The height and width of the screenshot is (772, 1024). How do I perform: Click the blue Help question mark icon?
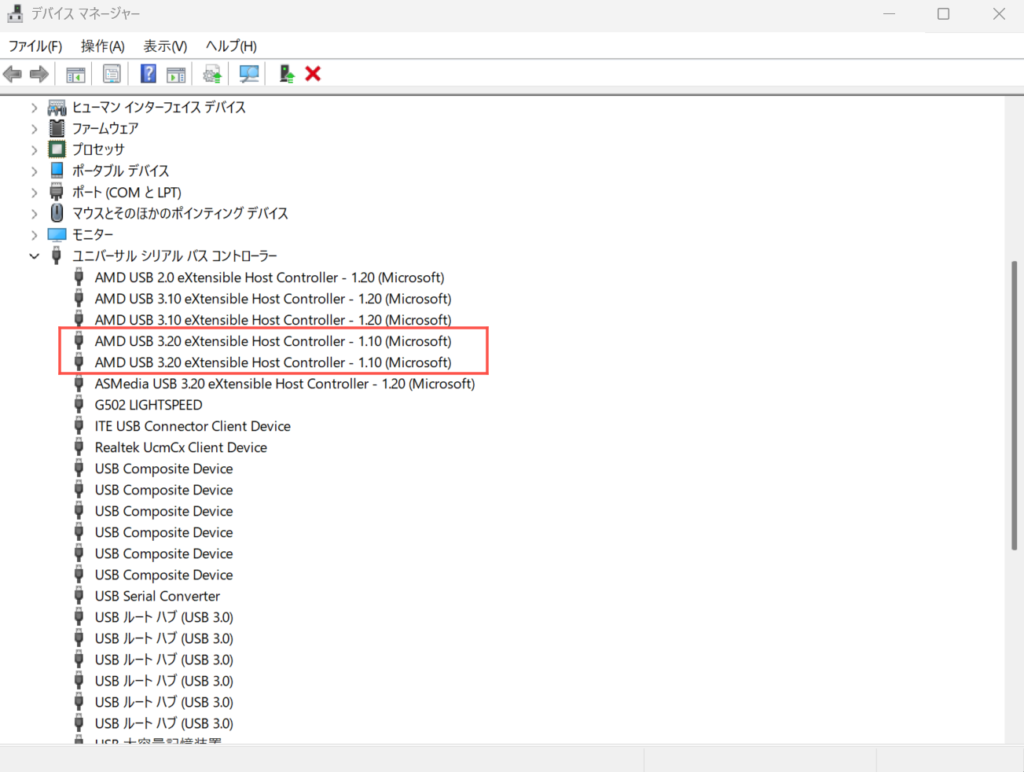click(148, 74)
